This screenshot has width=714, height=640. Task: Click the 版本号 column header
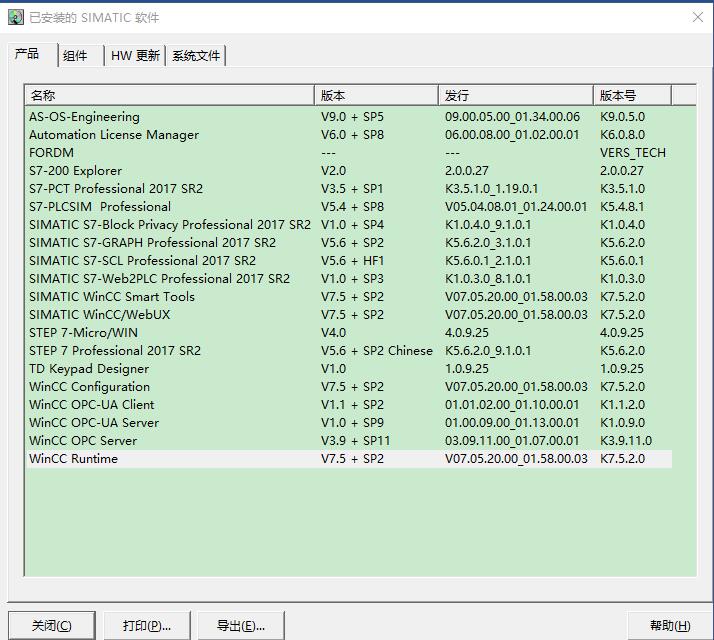(632, 96)
